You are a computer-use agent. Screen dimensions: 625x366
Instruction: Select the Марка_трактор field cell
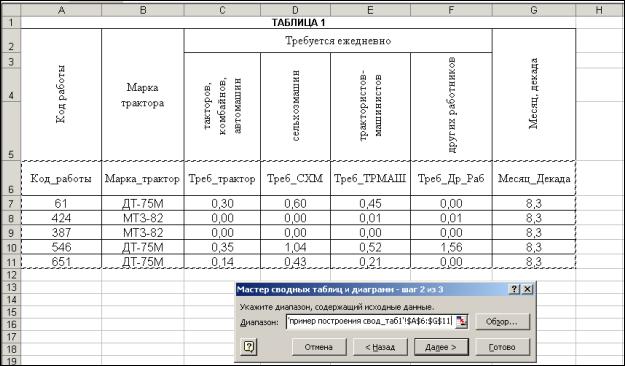(x=143, y=178)
